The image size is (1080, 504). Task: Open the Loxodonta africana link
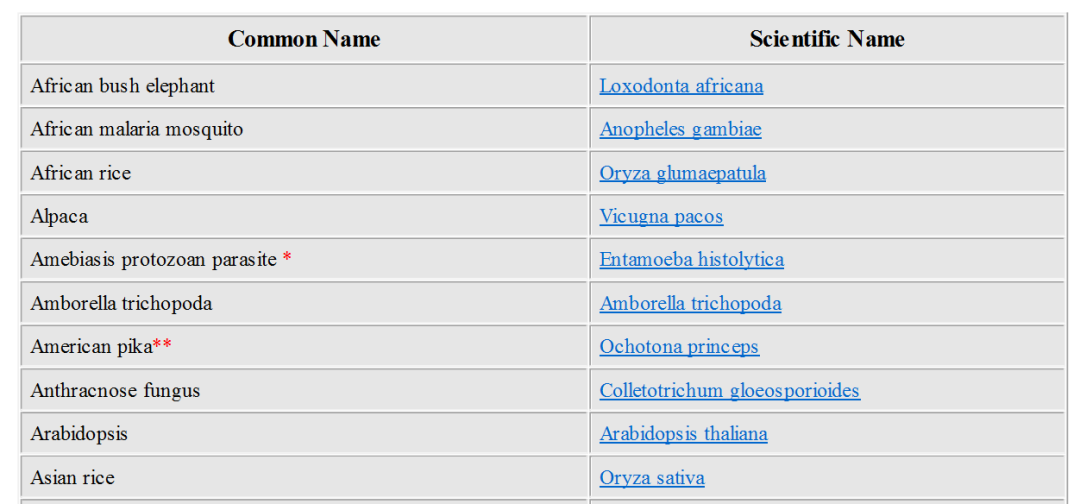pyautogui.click(x=681, y=86)
